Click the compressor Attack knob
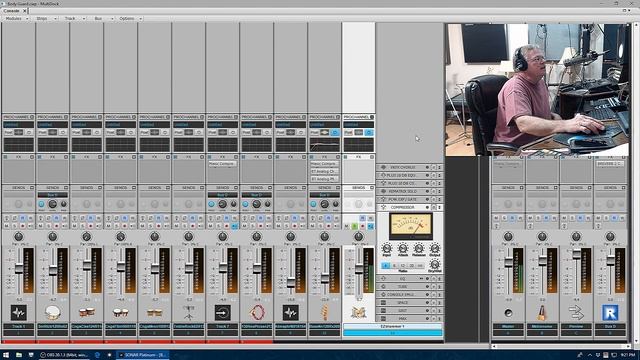640x360 pixels. click(x=402, y=248)
